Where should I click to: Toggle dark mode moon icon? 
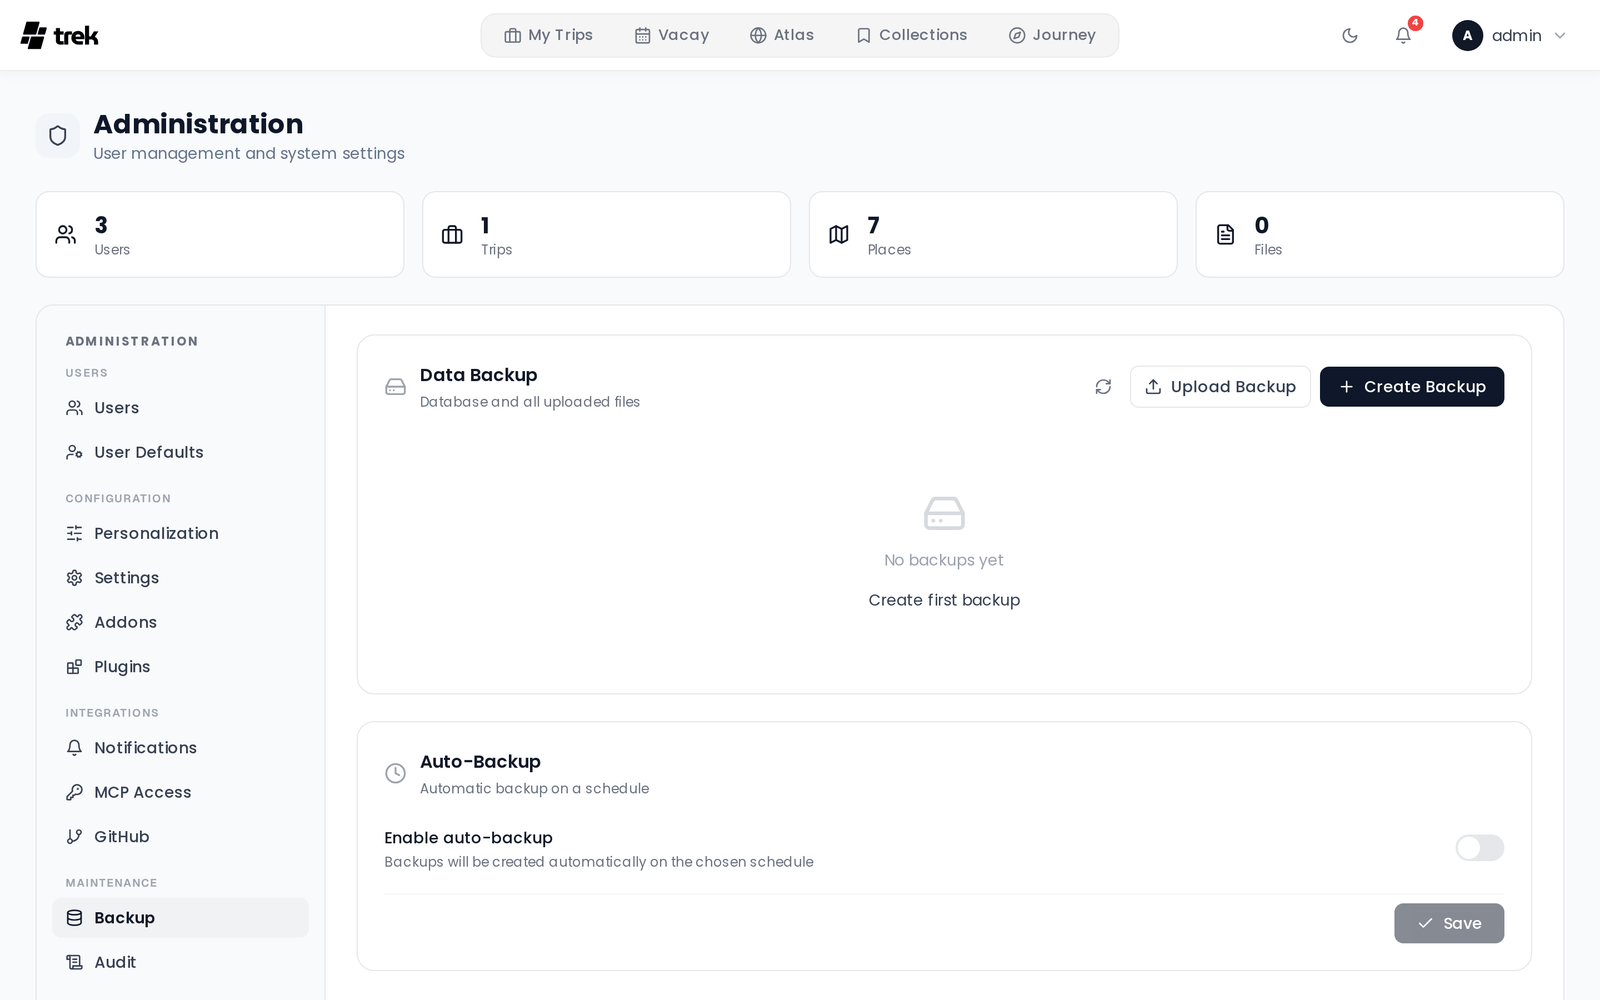pos(1350,36)
